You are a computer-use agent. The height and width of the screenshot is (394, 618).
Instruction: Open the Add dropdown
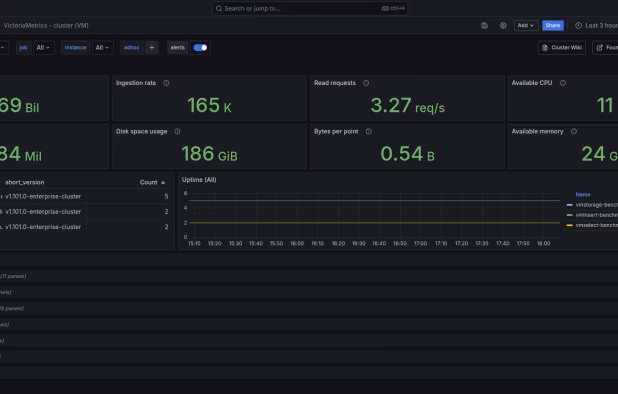click(x=526, y=26)
